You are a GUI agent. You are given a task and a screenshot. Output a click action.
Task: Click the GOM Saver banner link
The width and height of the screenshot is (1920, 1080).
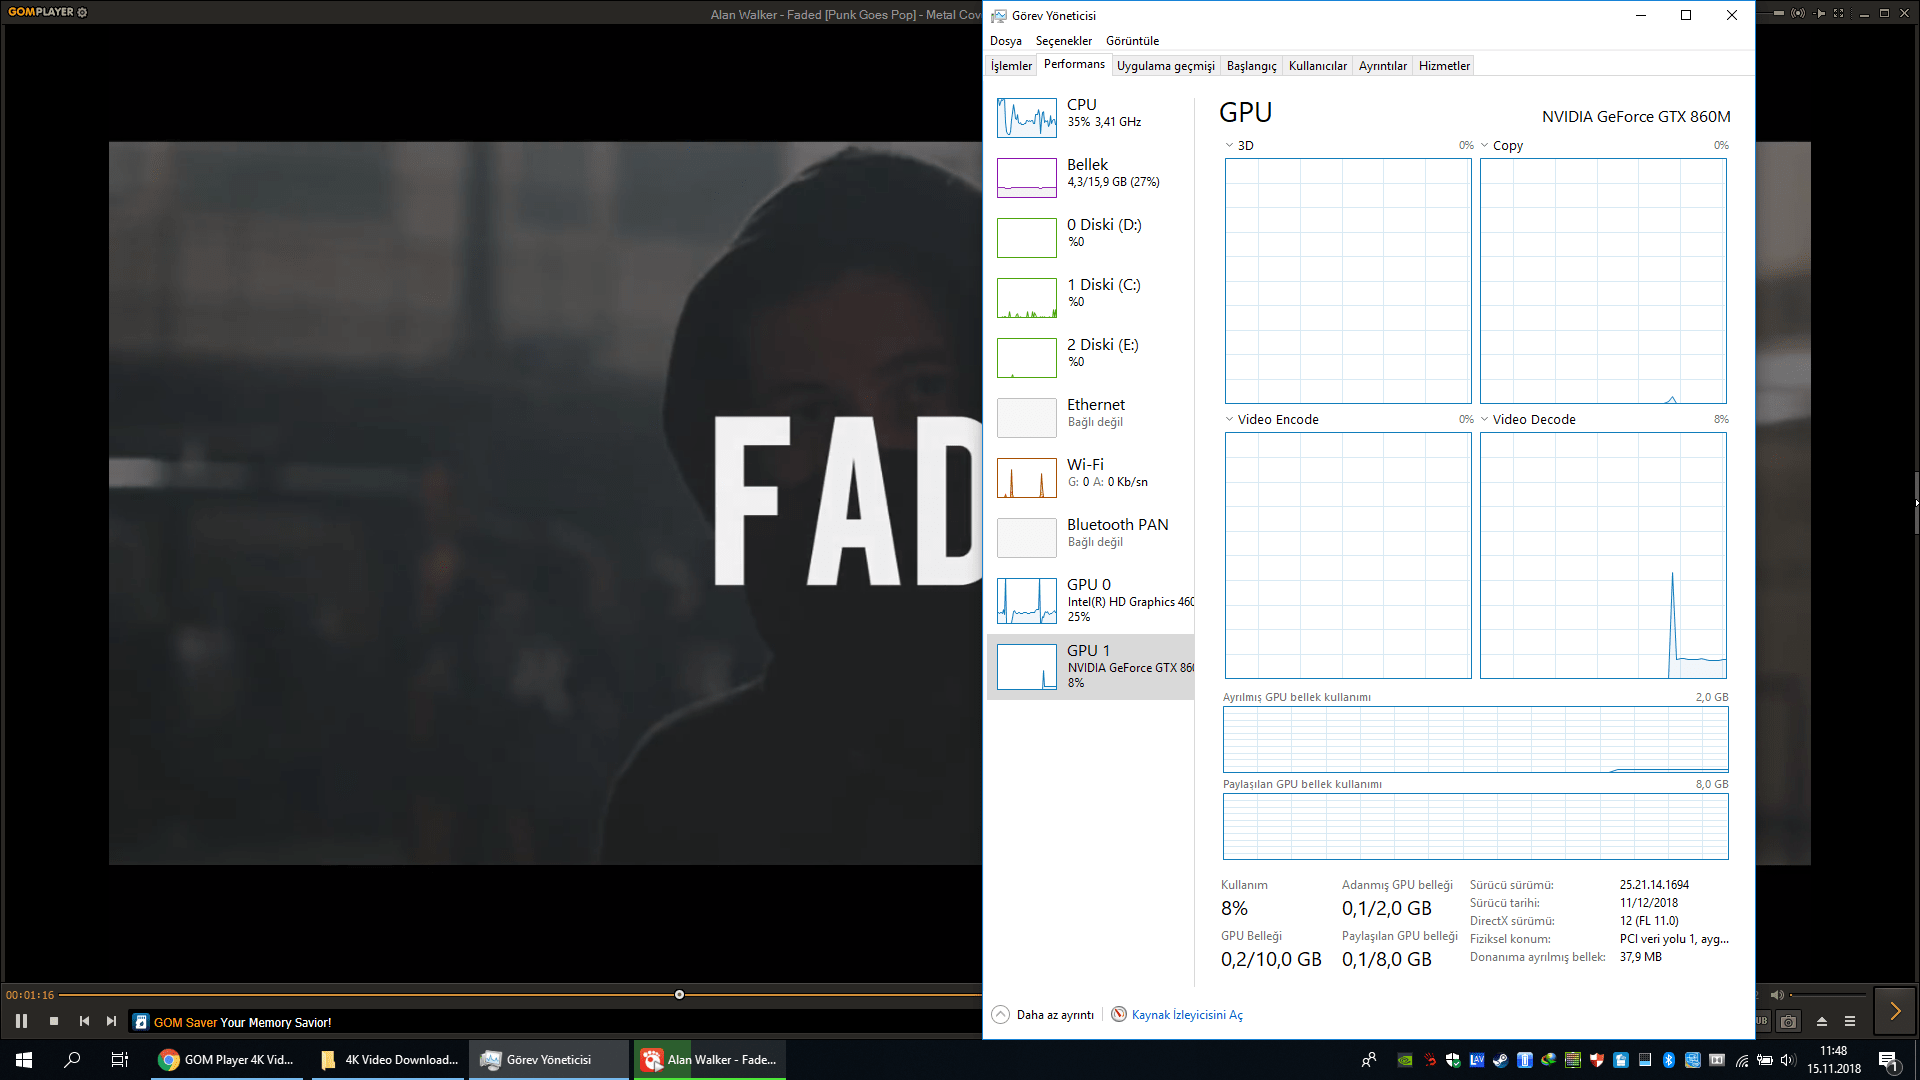(x=242, y=1022)
